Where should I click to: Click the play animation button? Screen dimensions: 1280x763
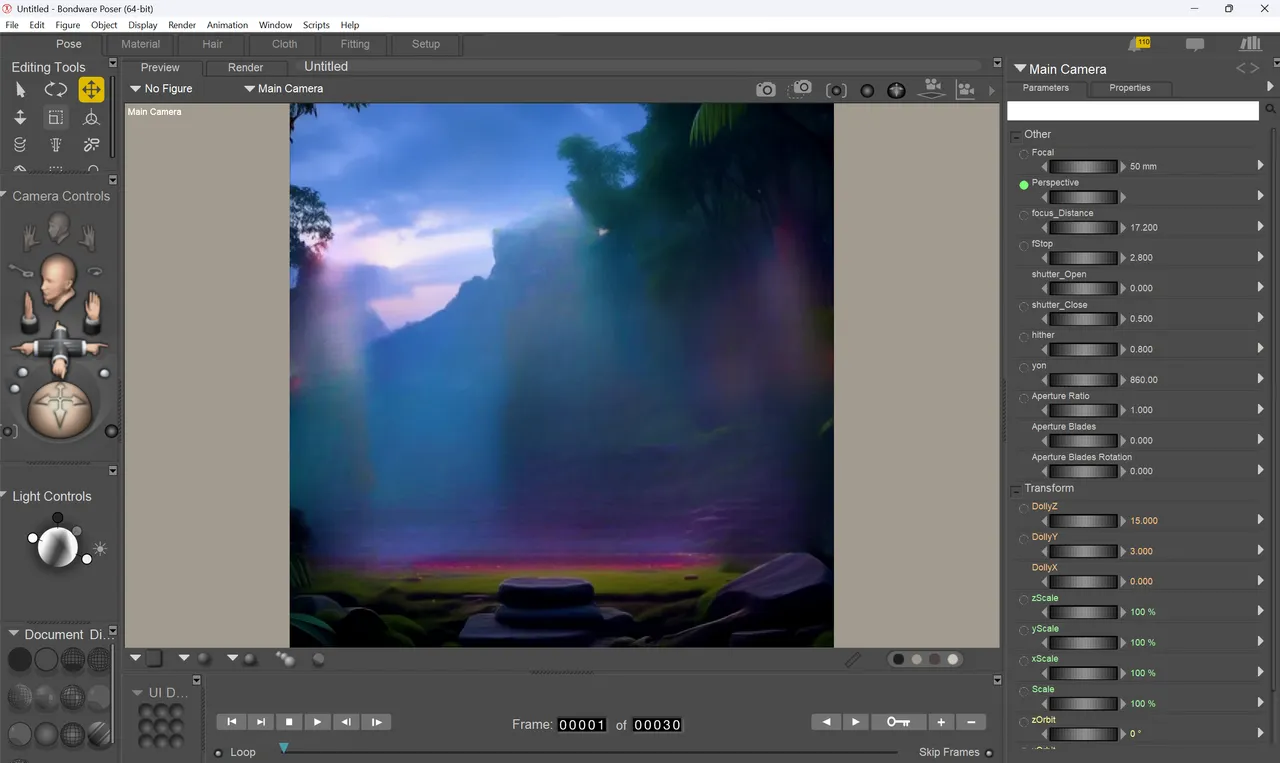317,722
